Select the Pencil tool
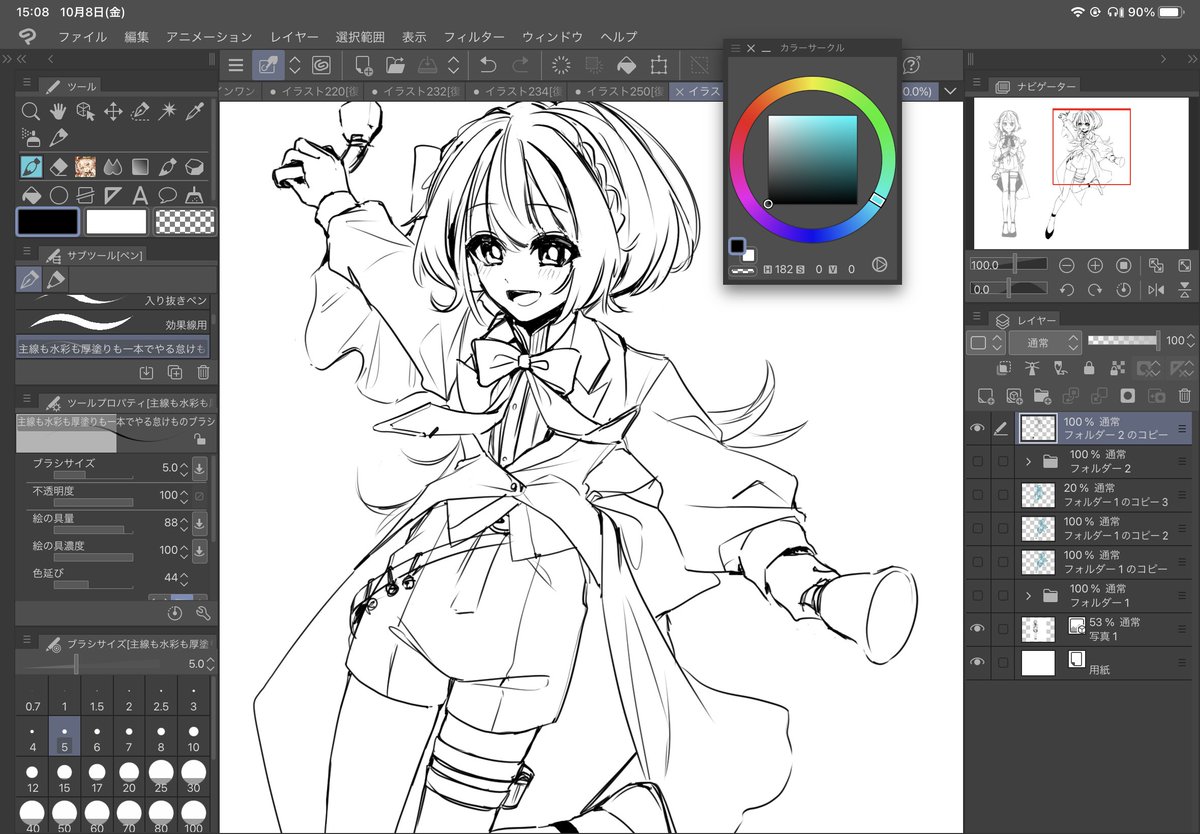The height and width of the screenshot is (834, 1200). coord(58,138)
